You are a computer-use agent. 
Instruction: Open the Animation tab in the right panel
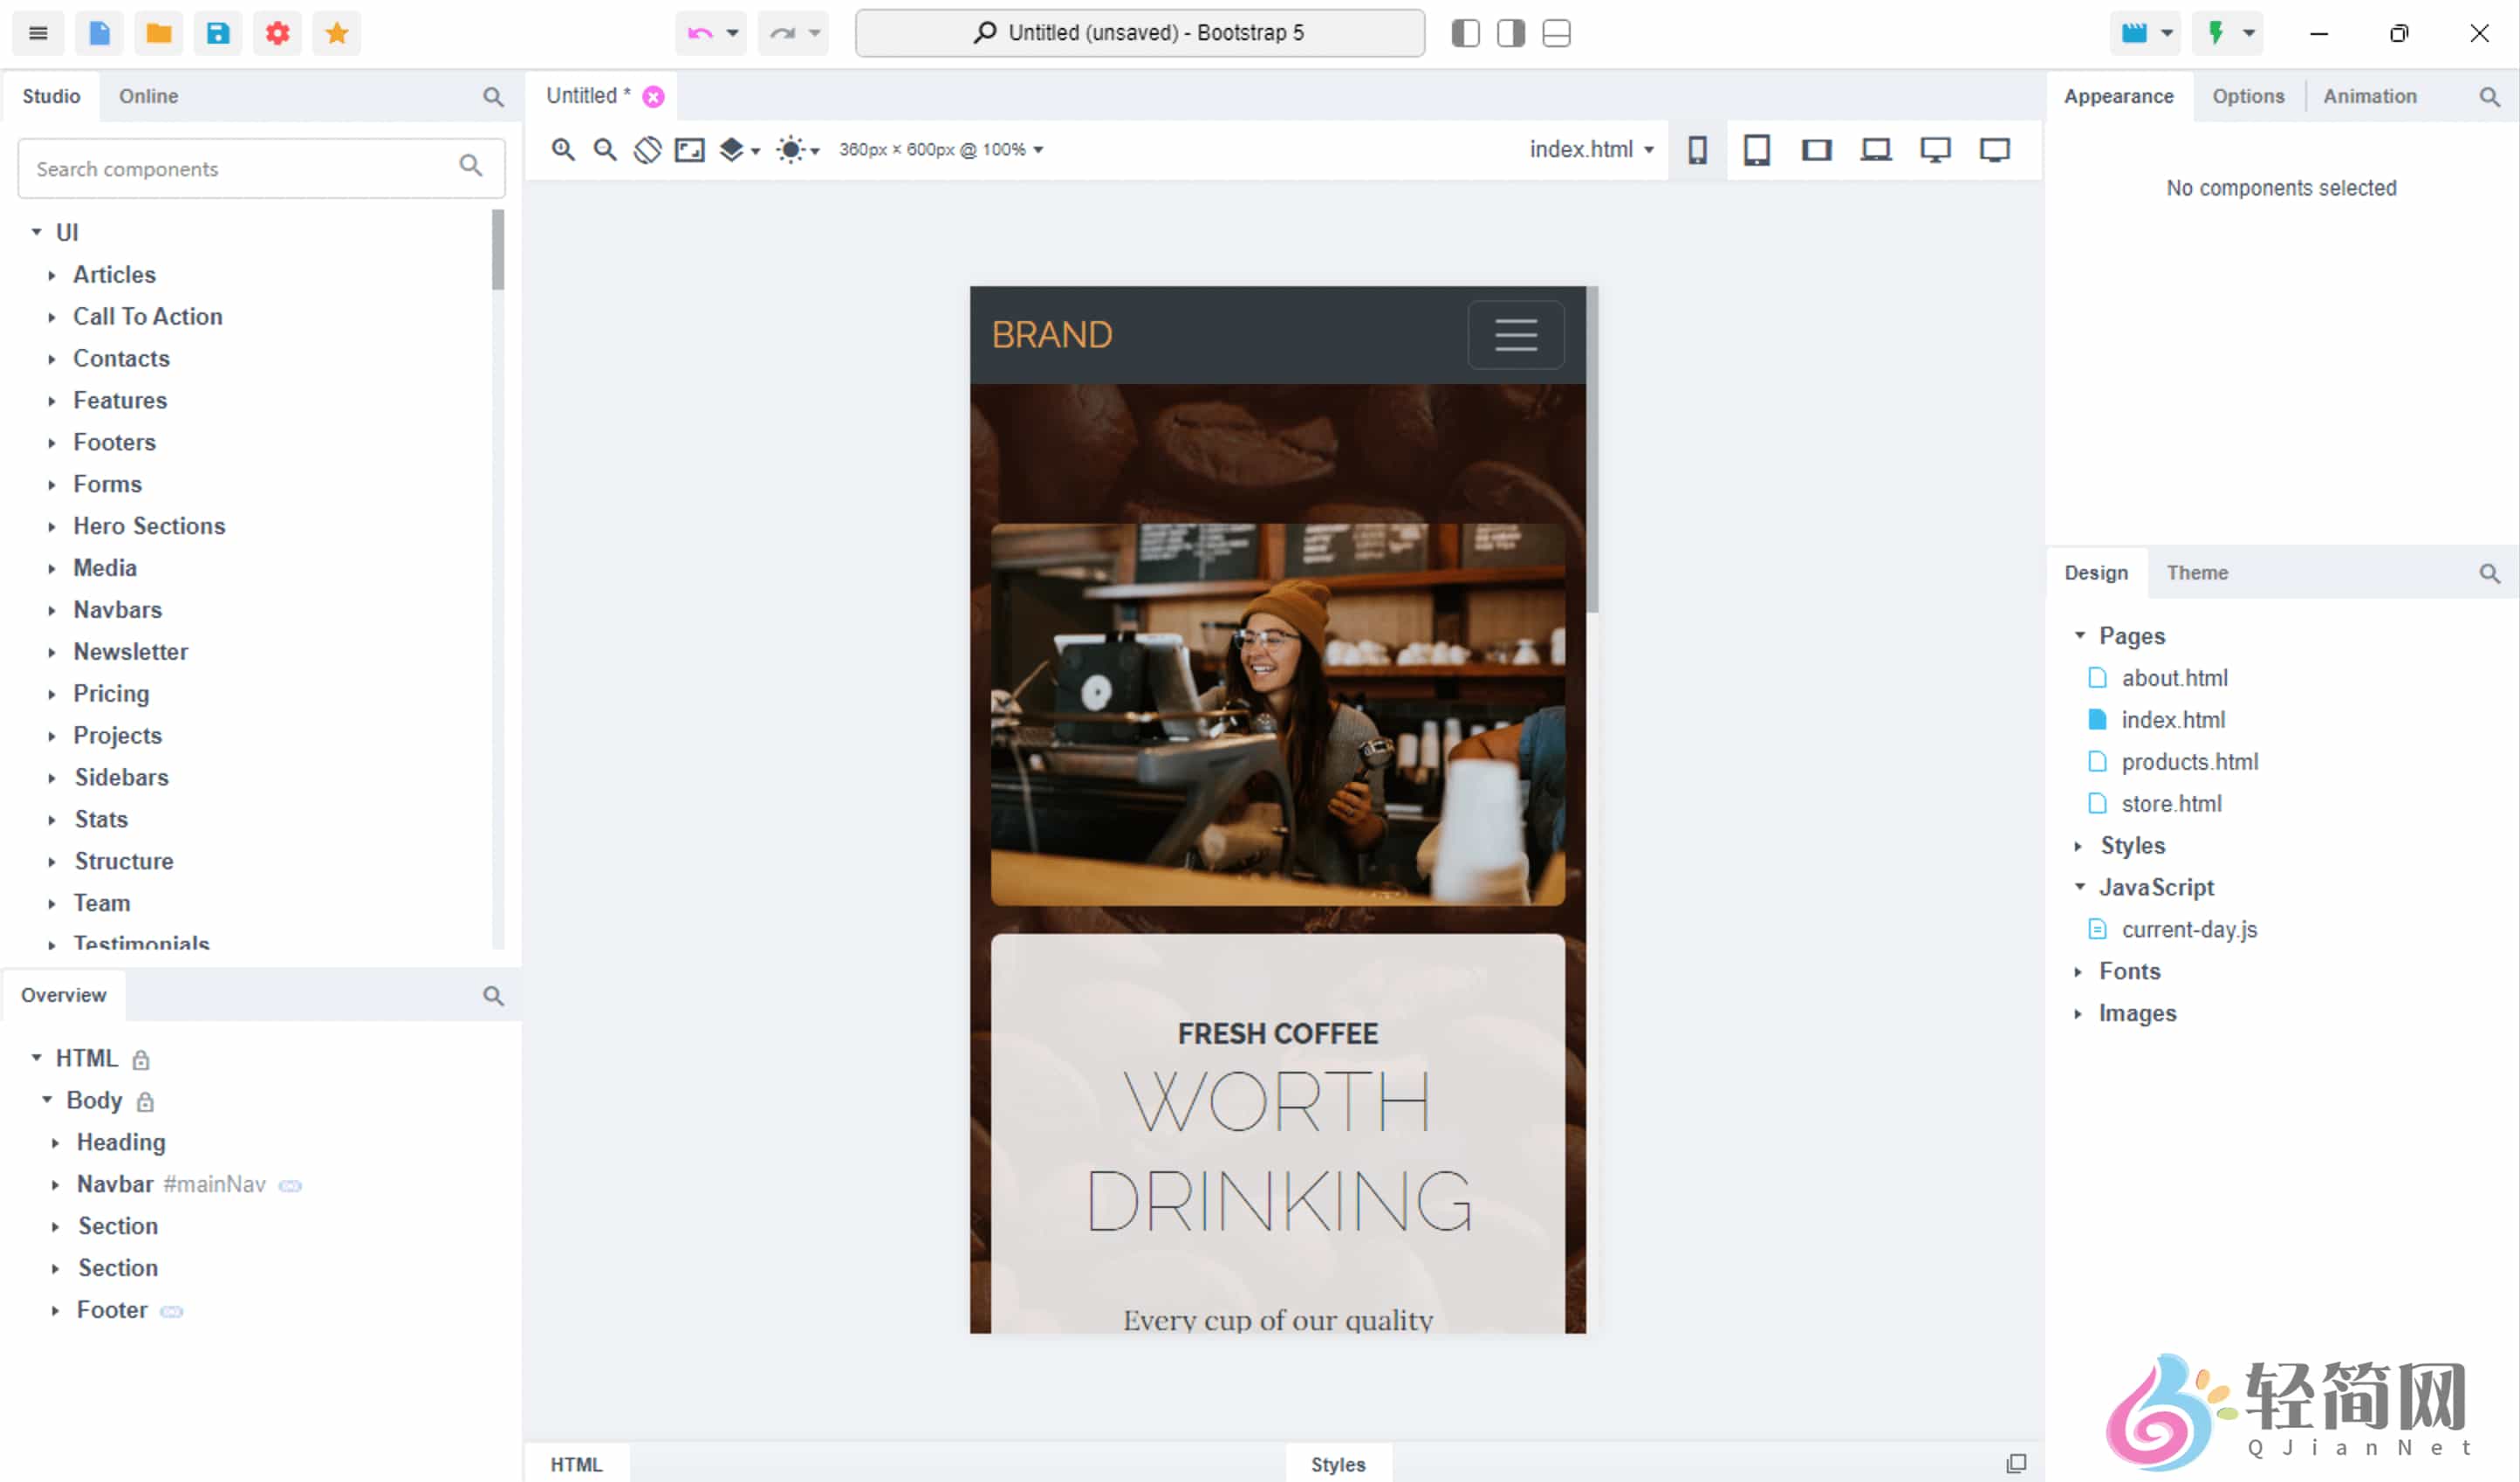2371,96
